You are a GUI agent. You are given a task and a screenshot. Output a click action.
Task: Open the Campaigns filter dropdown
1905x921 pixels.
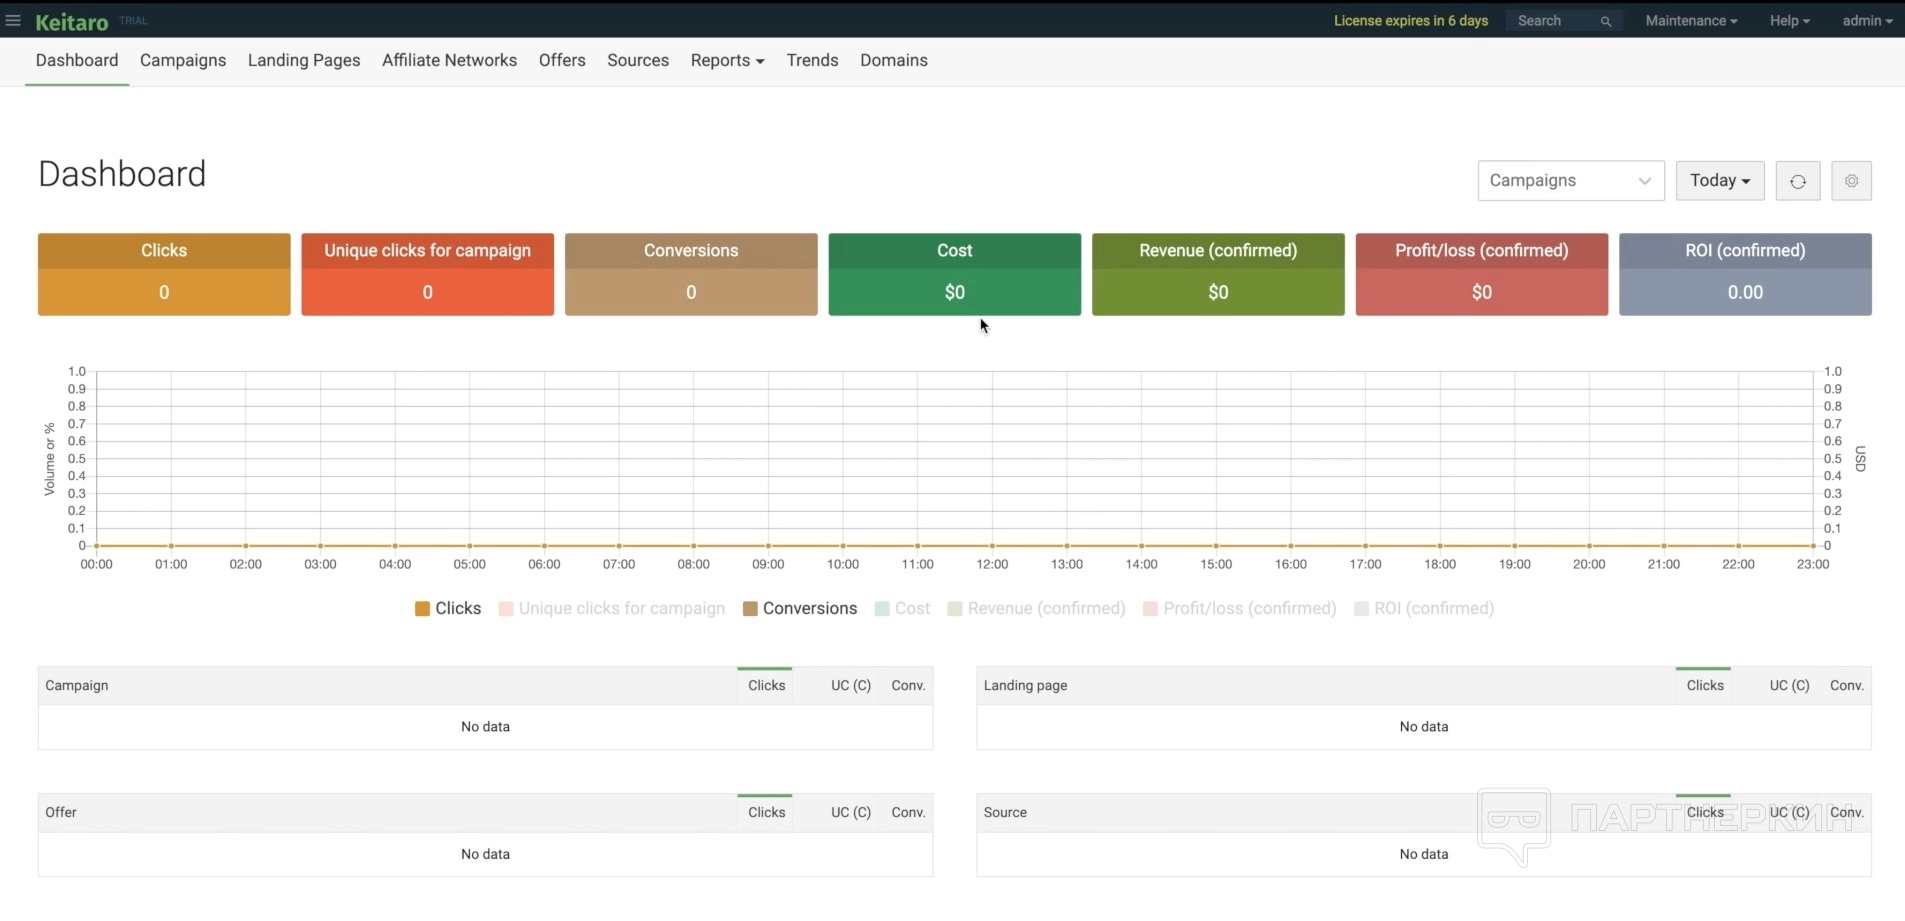tap(1570, 181)
